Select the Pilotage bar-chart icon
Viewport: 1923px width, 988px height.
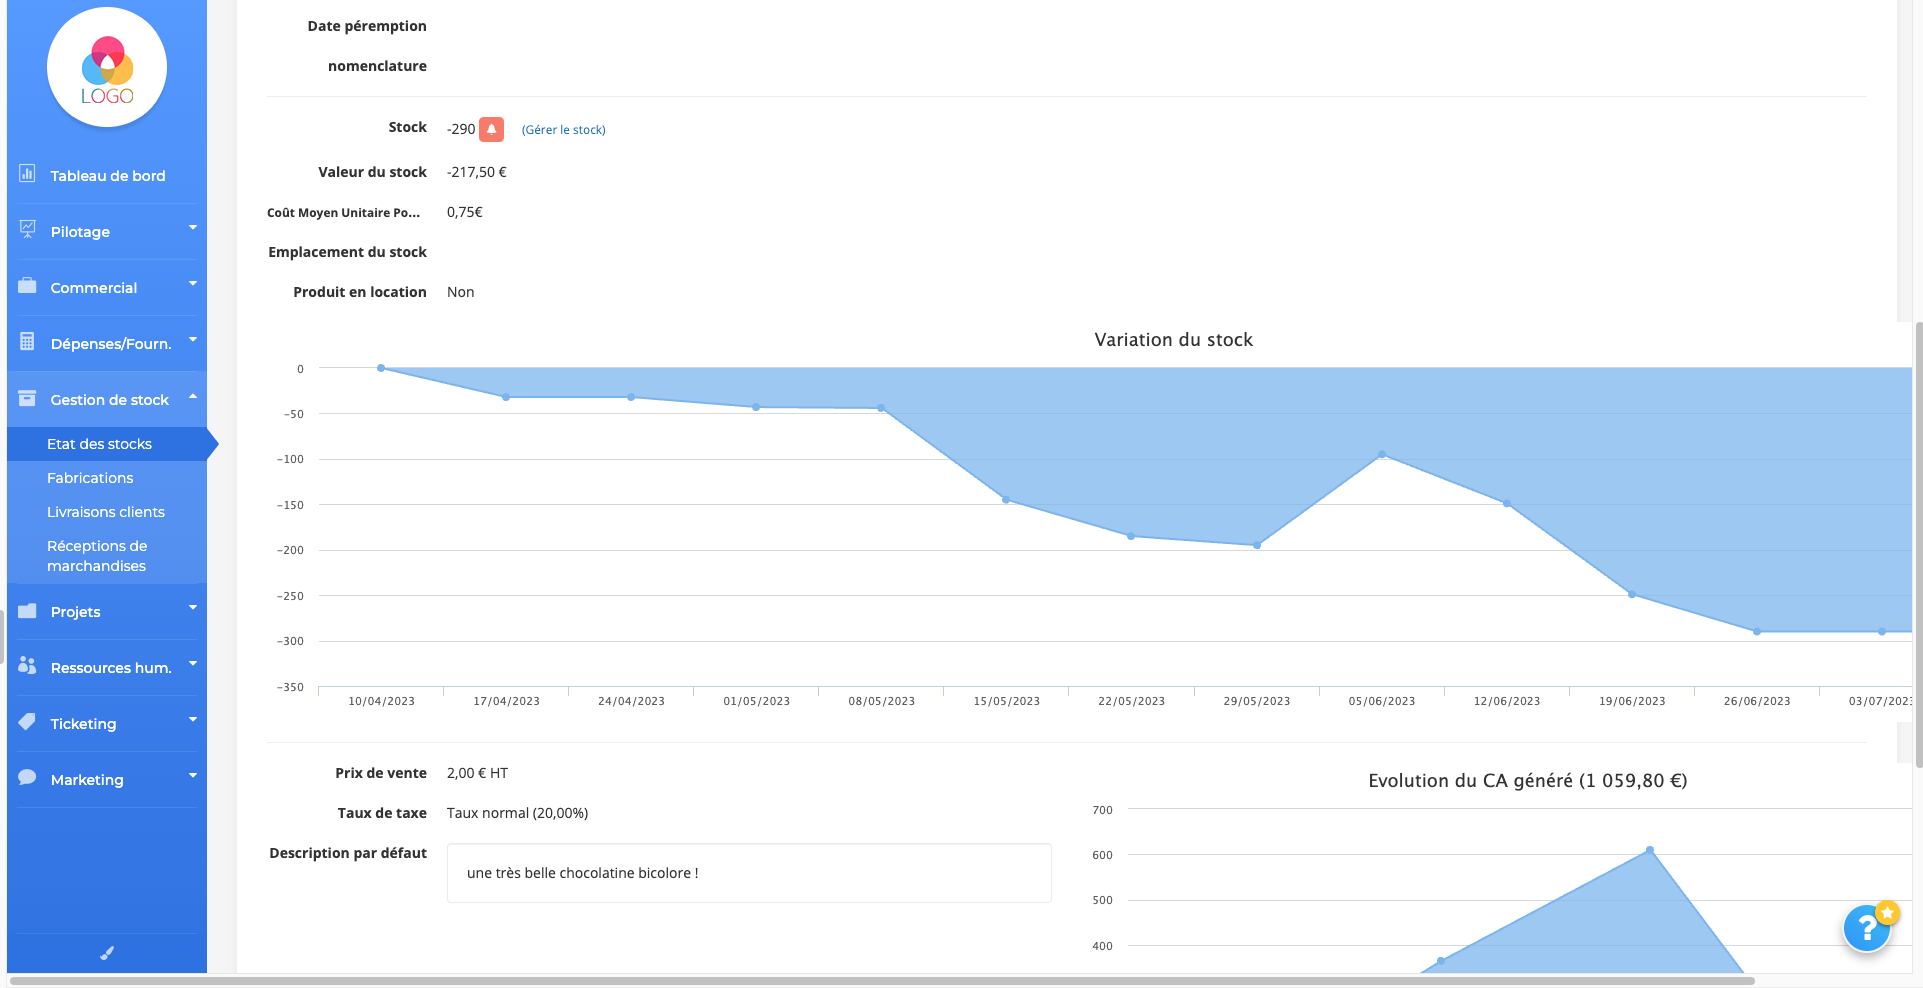pyautogui.click(x=27, y=230)
